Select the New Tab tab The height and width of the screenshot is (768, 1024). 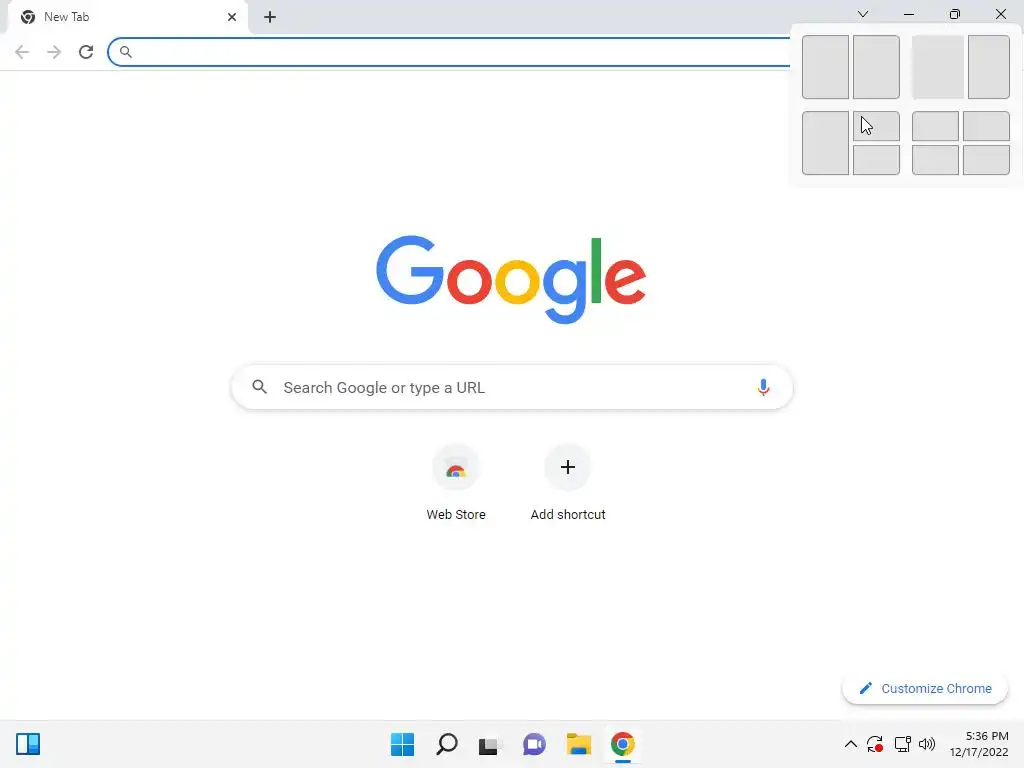click(127, 17)
